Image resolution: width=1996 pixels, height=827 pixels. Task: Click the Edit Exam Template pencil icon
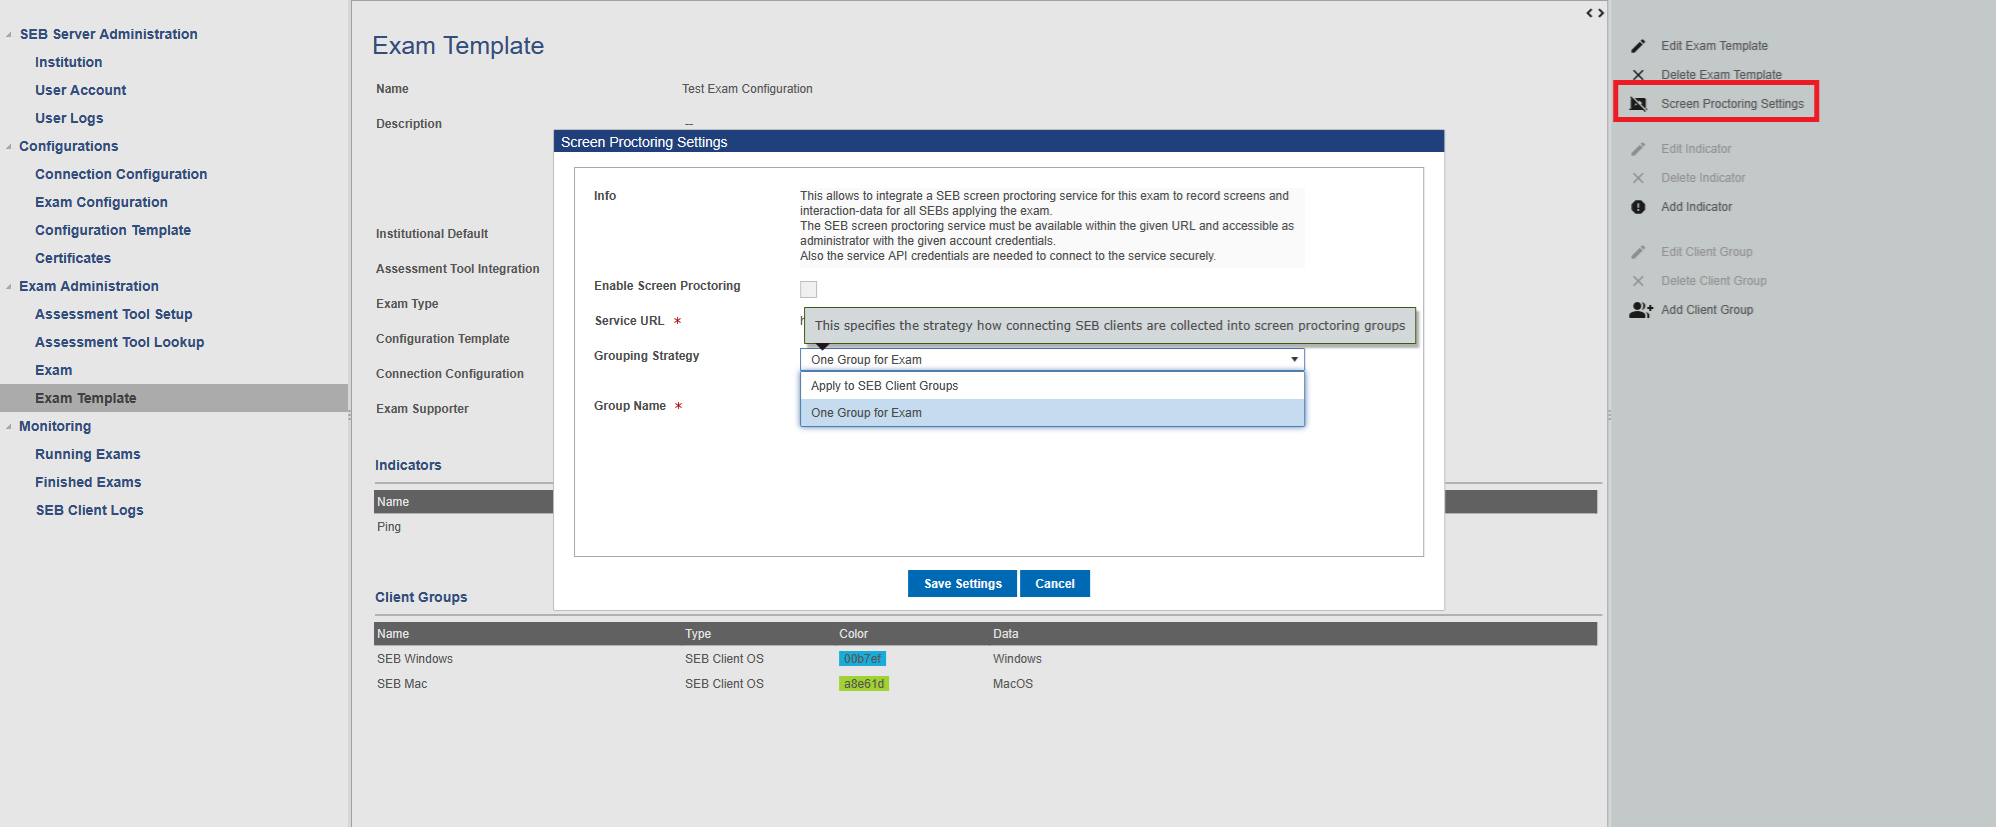pos(1638,46)
